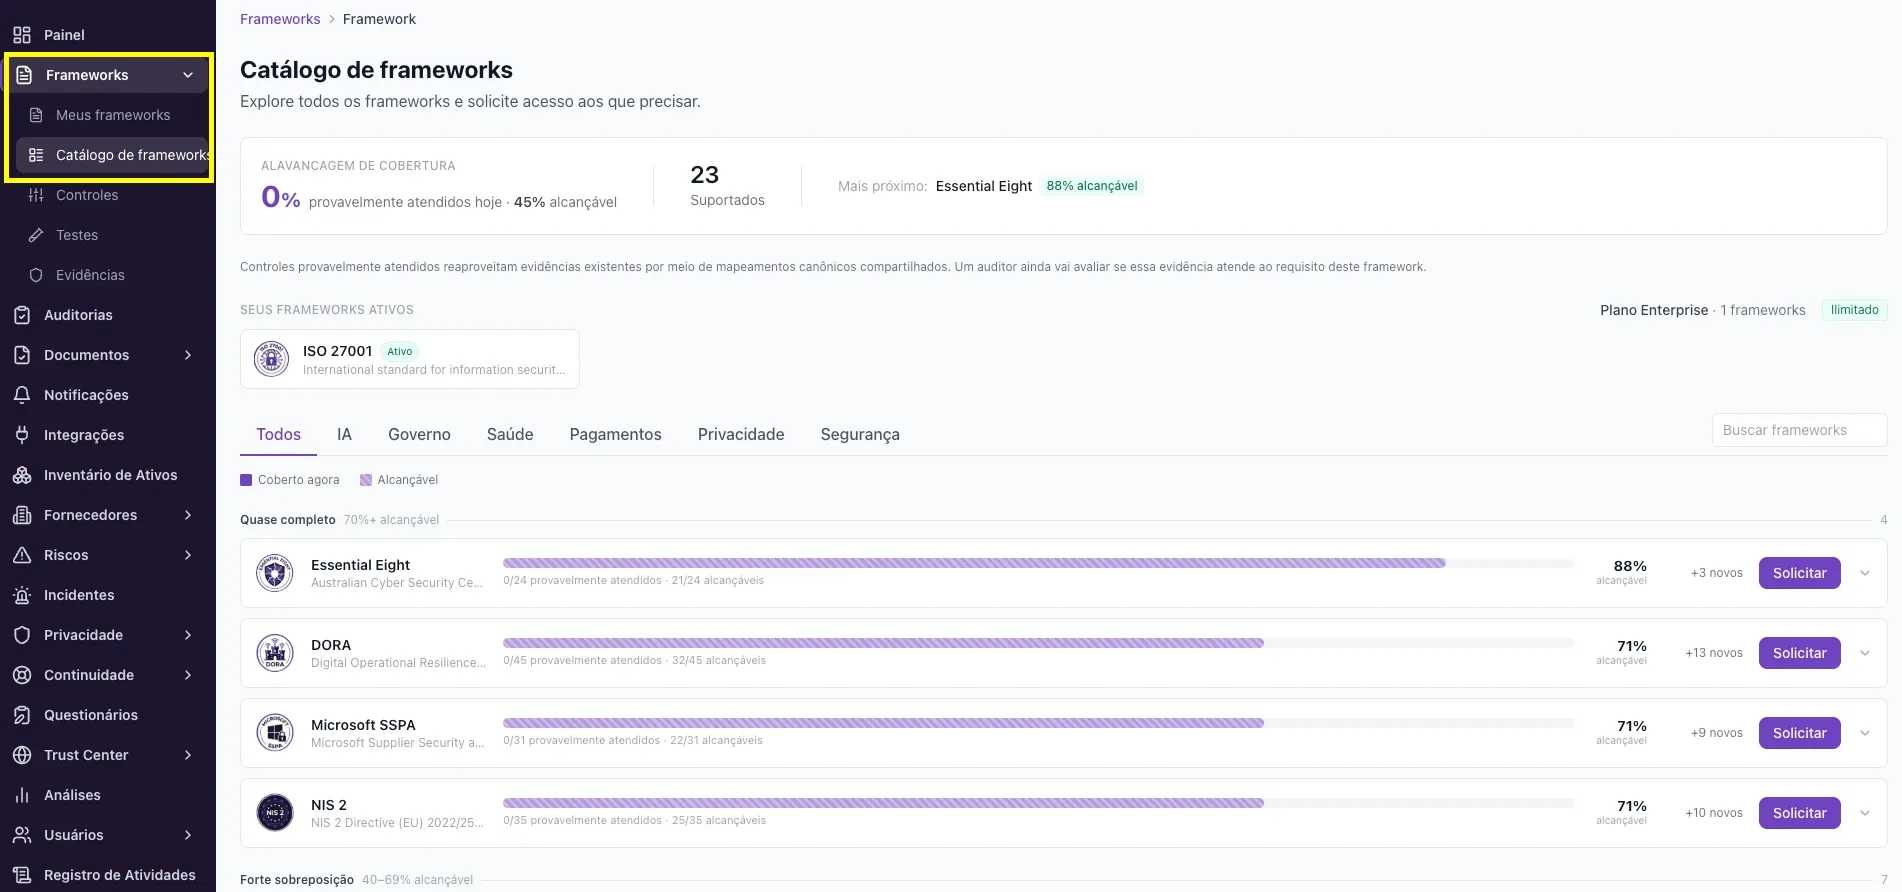Image resolution: width=1902 pixels, height=892 pixels.
Task: Click the Essential Eight framework logo
Action: [x=275, y=573]
